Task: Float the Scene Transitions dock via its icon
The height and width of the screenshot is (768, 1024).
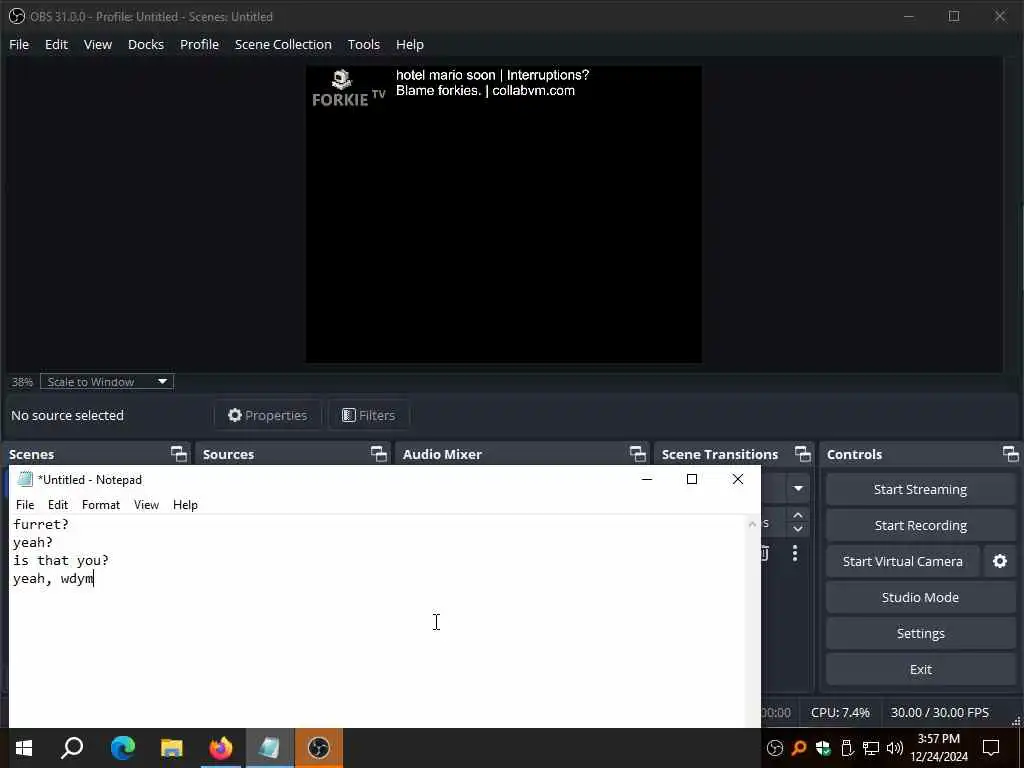Action: [x=803, y=454]
